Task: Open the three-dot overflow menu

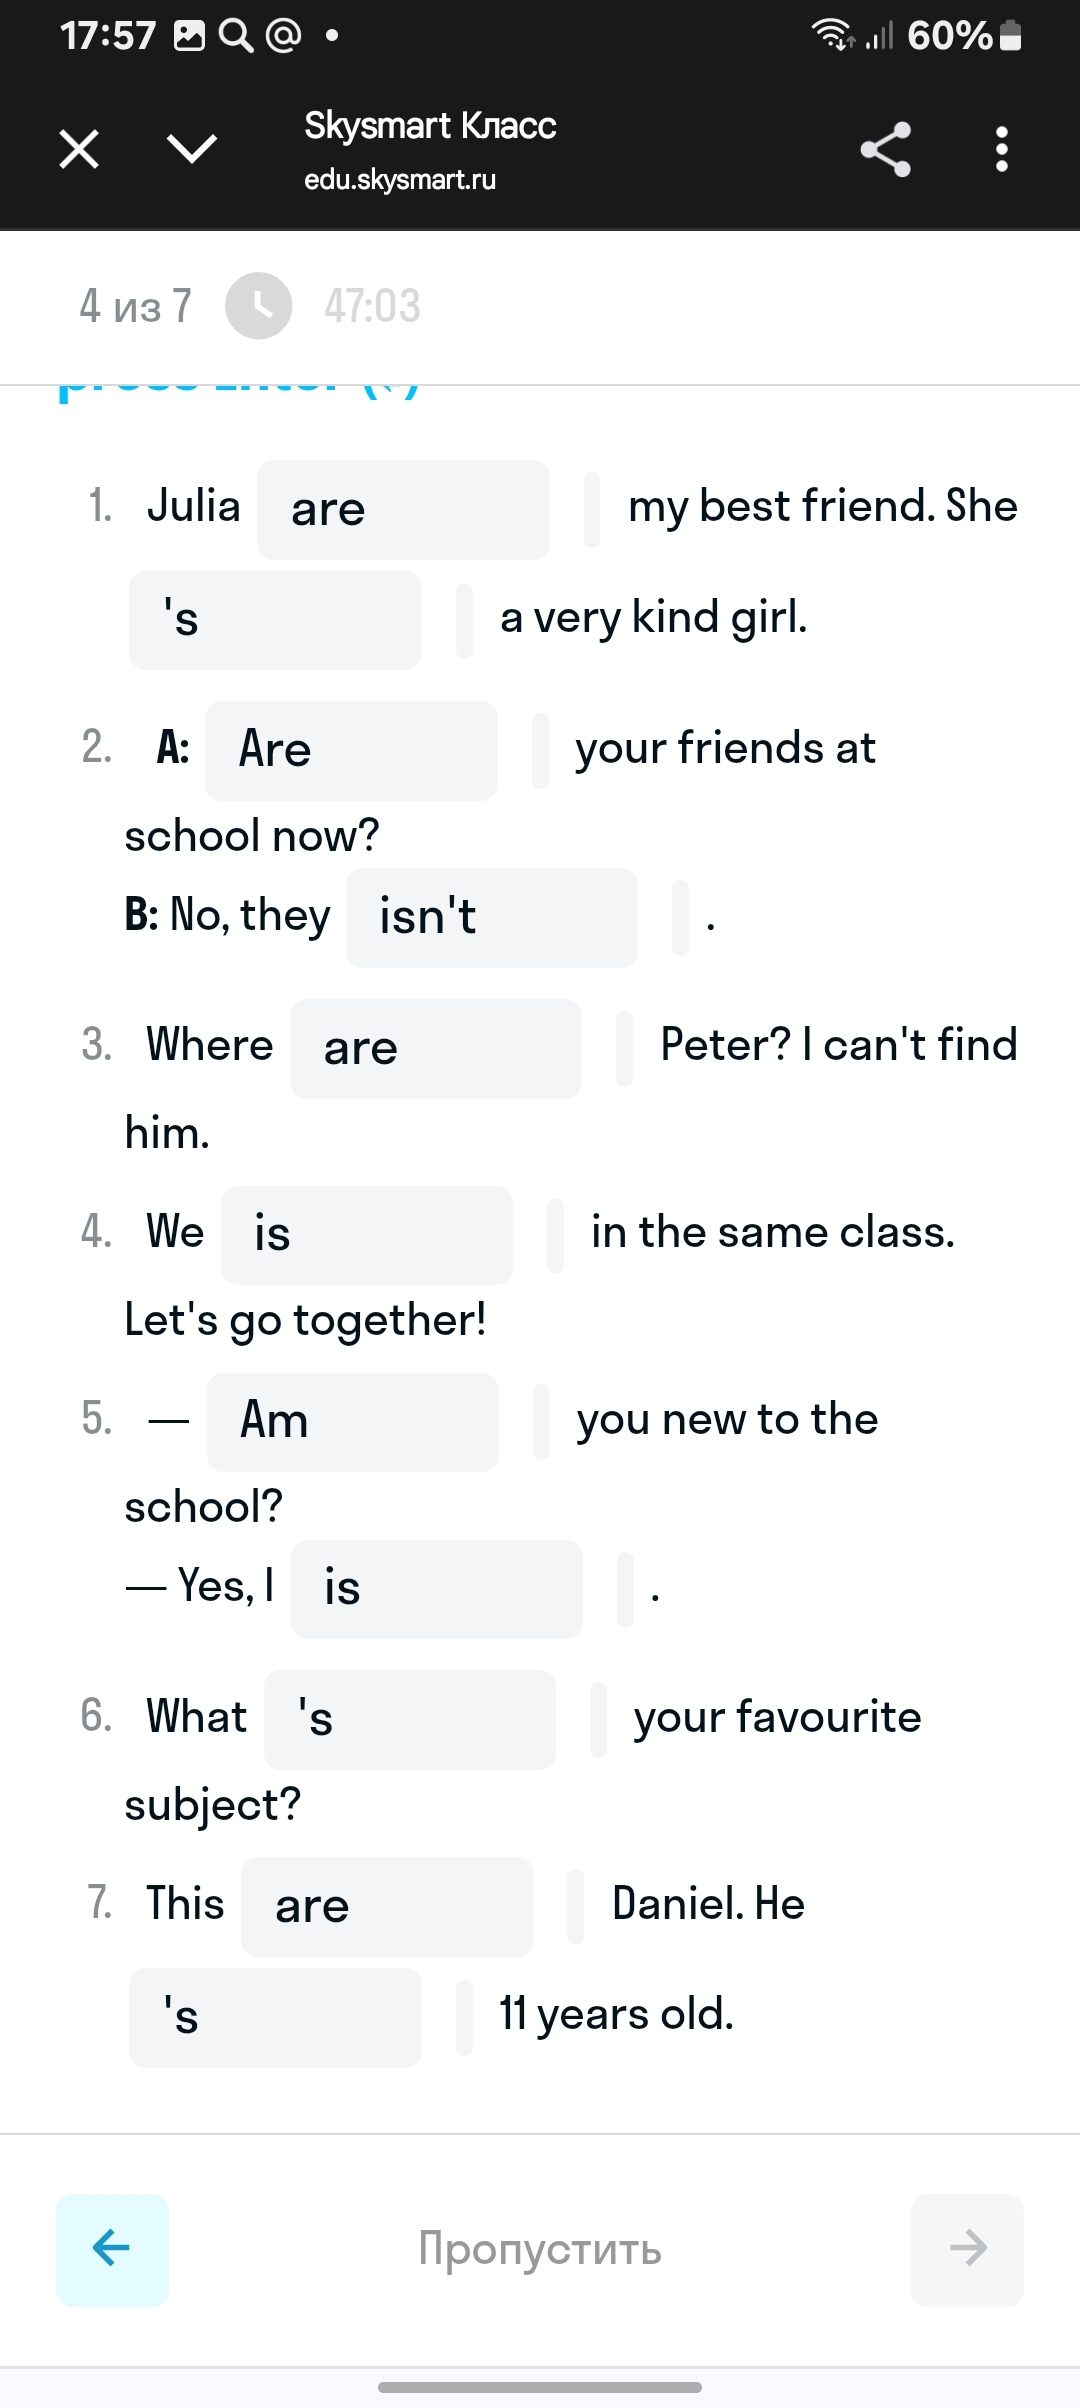Action: [x=1001, y=150]
